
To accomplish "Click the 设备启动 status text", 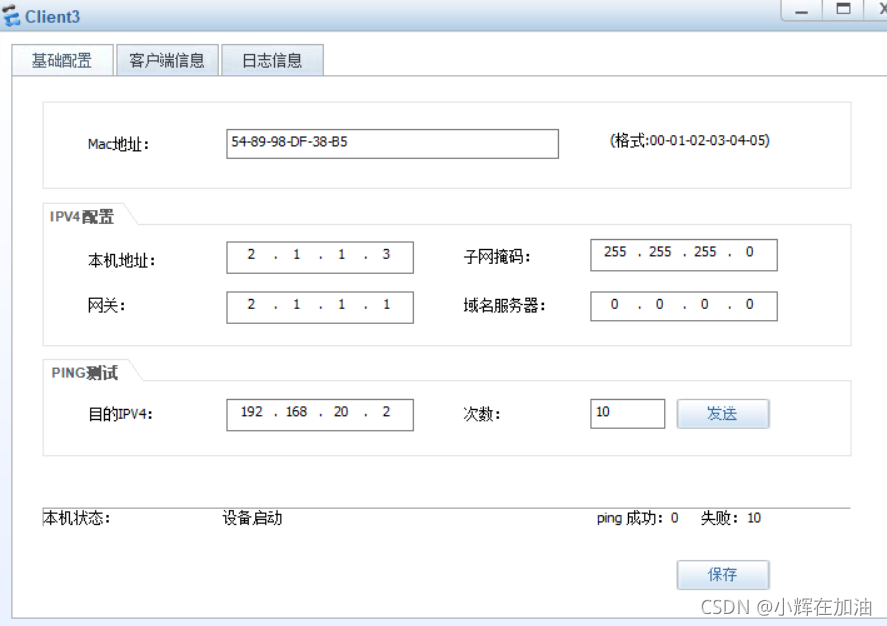I will [x=252, y=518].
